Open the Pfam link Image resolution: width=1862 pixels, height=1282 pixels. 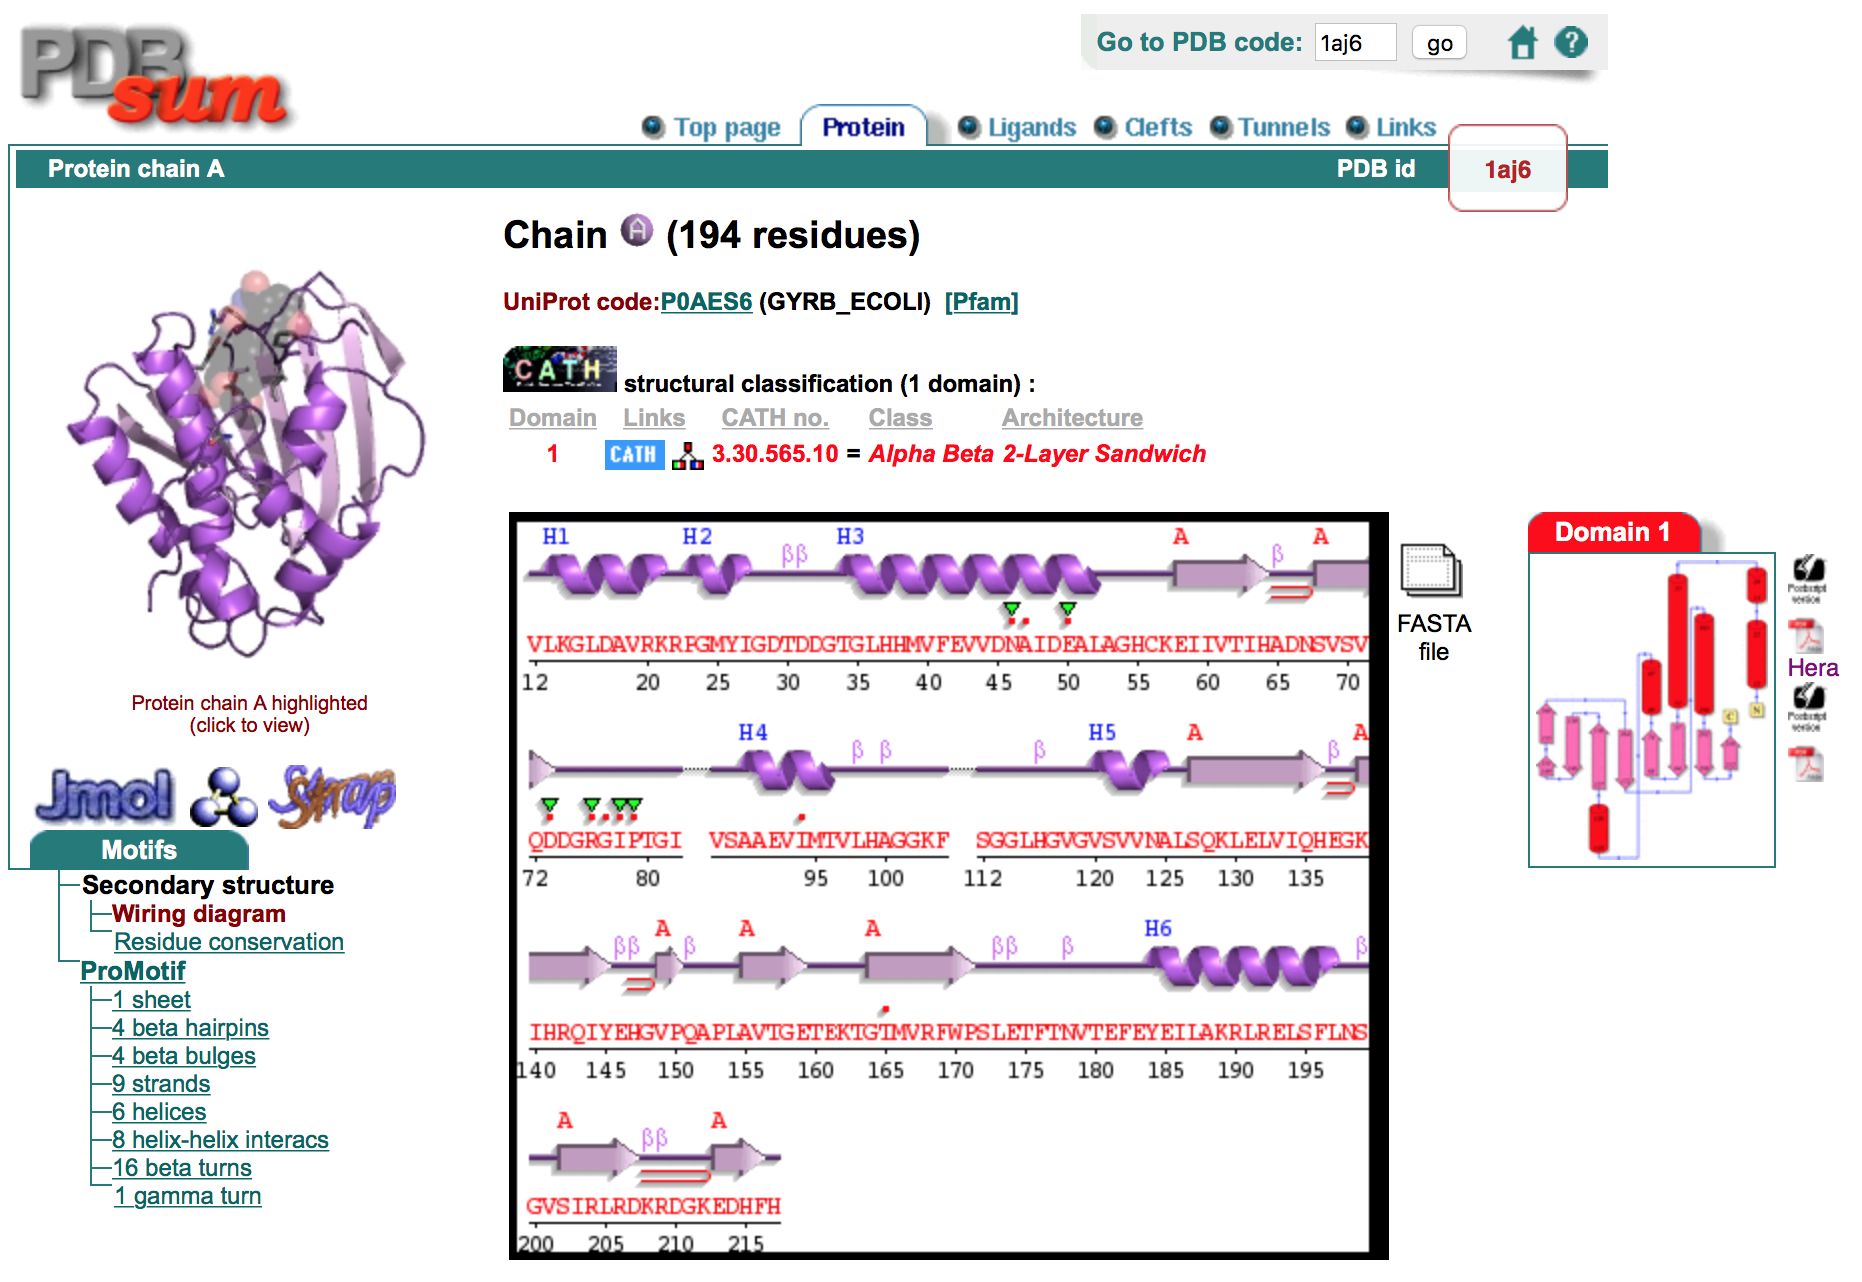pyautogui.click(x=982, y=301)
